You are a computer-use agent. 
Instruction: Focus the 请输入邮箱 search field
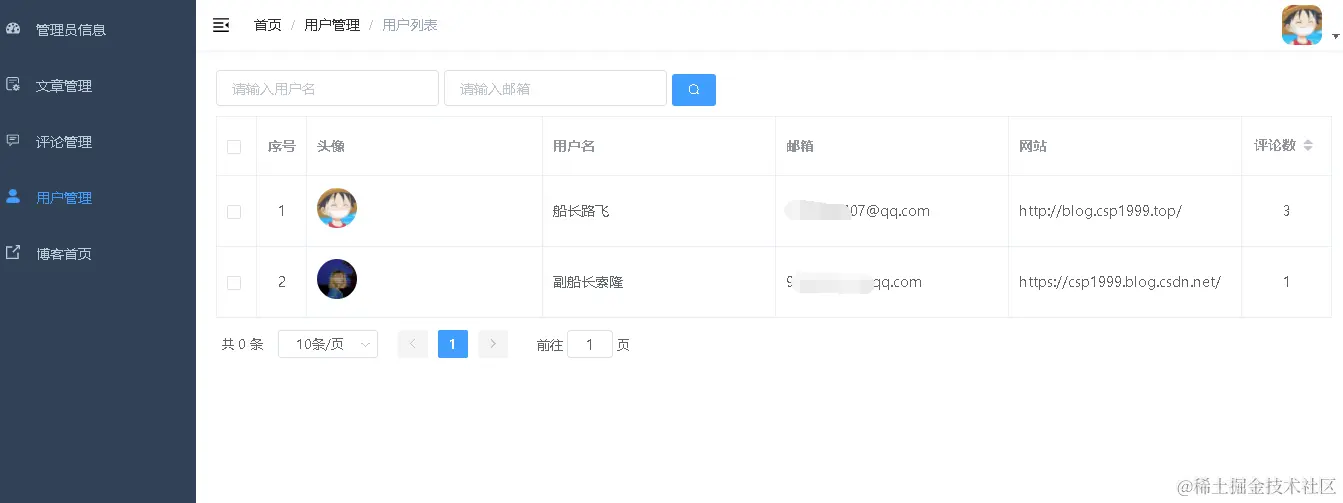pos(555,88)
